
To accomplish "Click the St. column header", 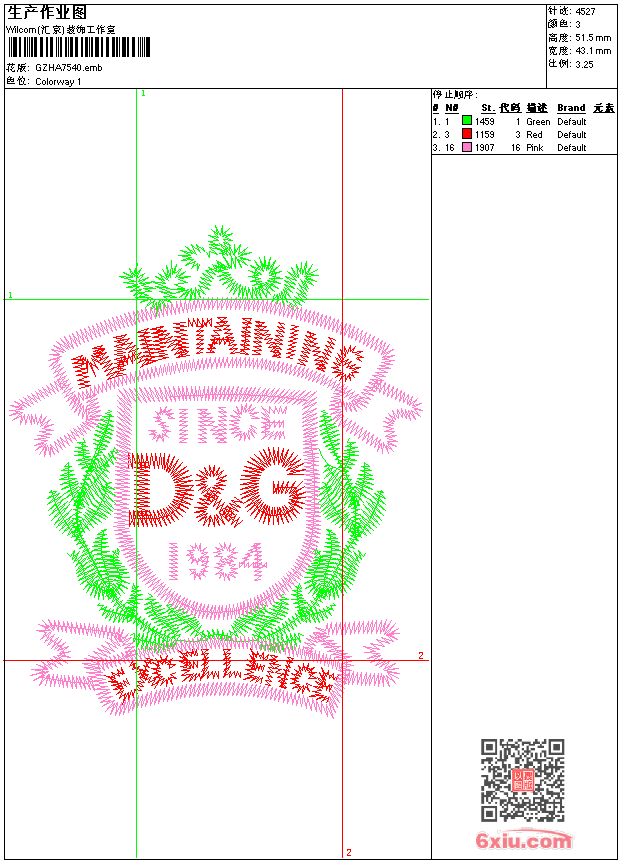I will pyautogui.click(x=488, y=108).
